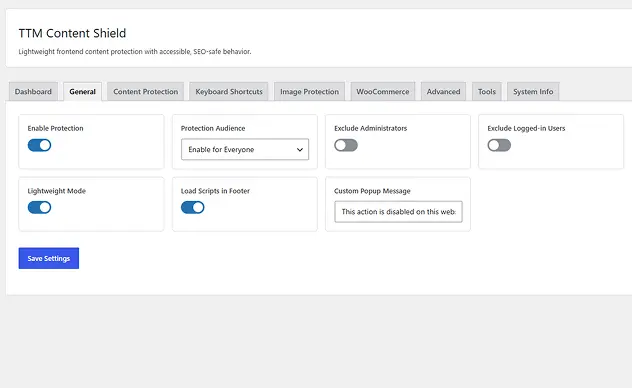Switch to the Advanced tab
The image size is (632, 388).
point(443,91)
